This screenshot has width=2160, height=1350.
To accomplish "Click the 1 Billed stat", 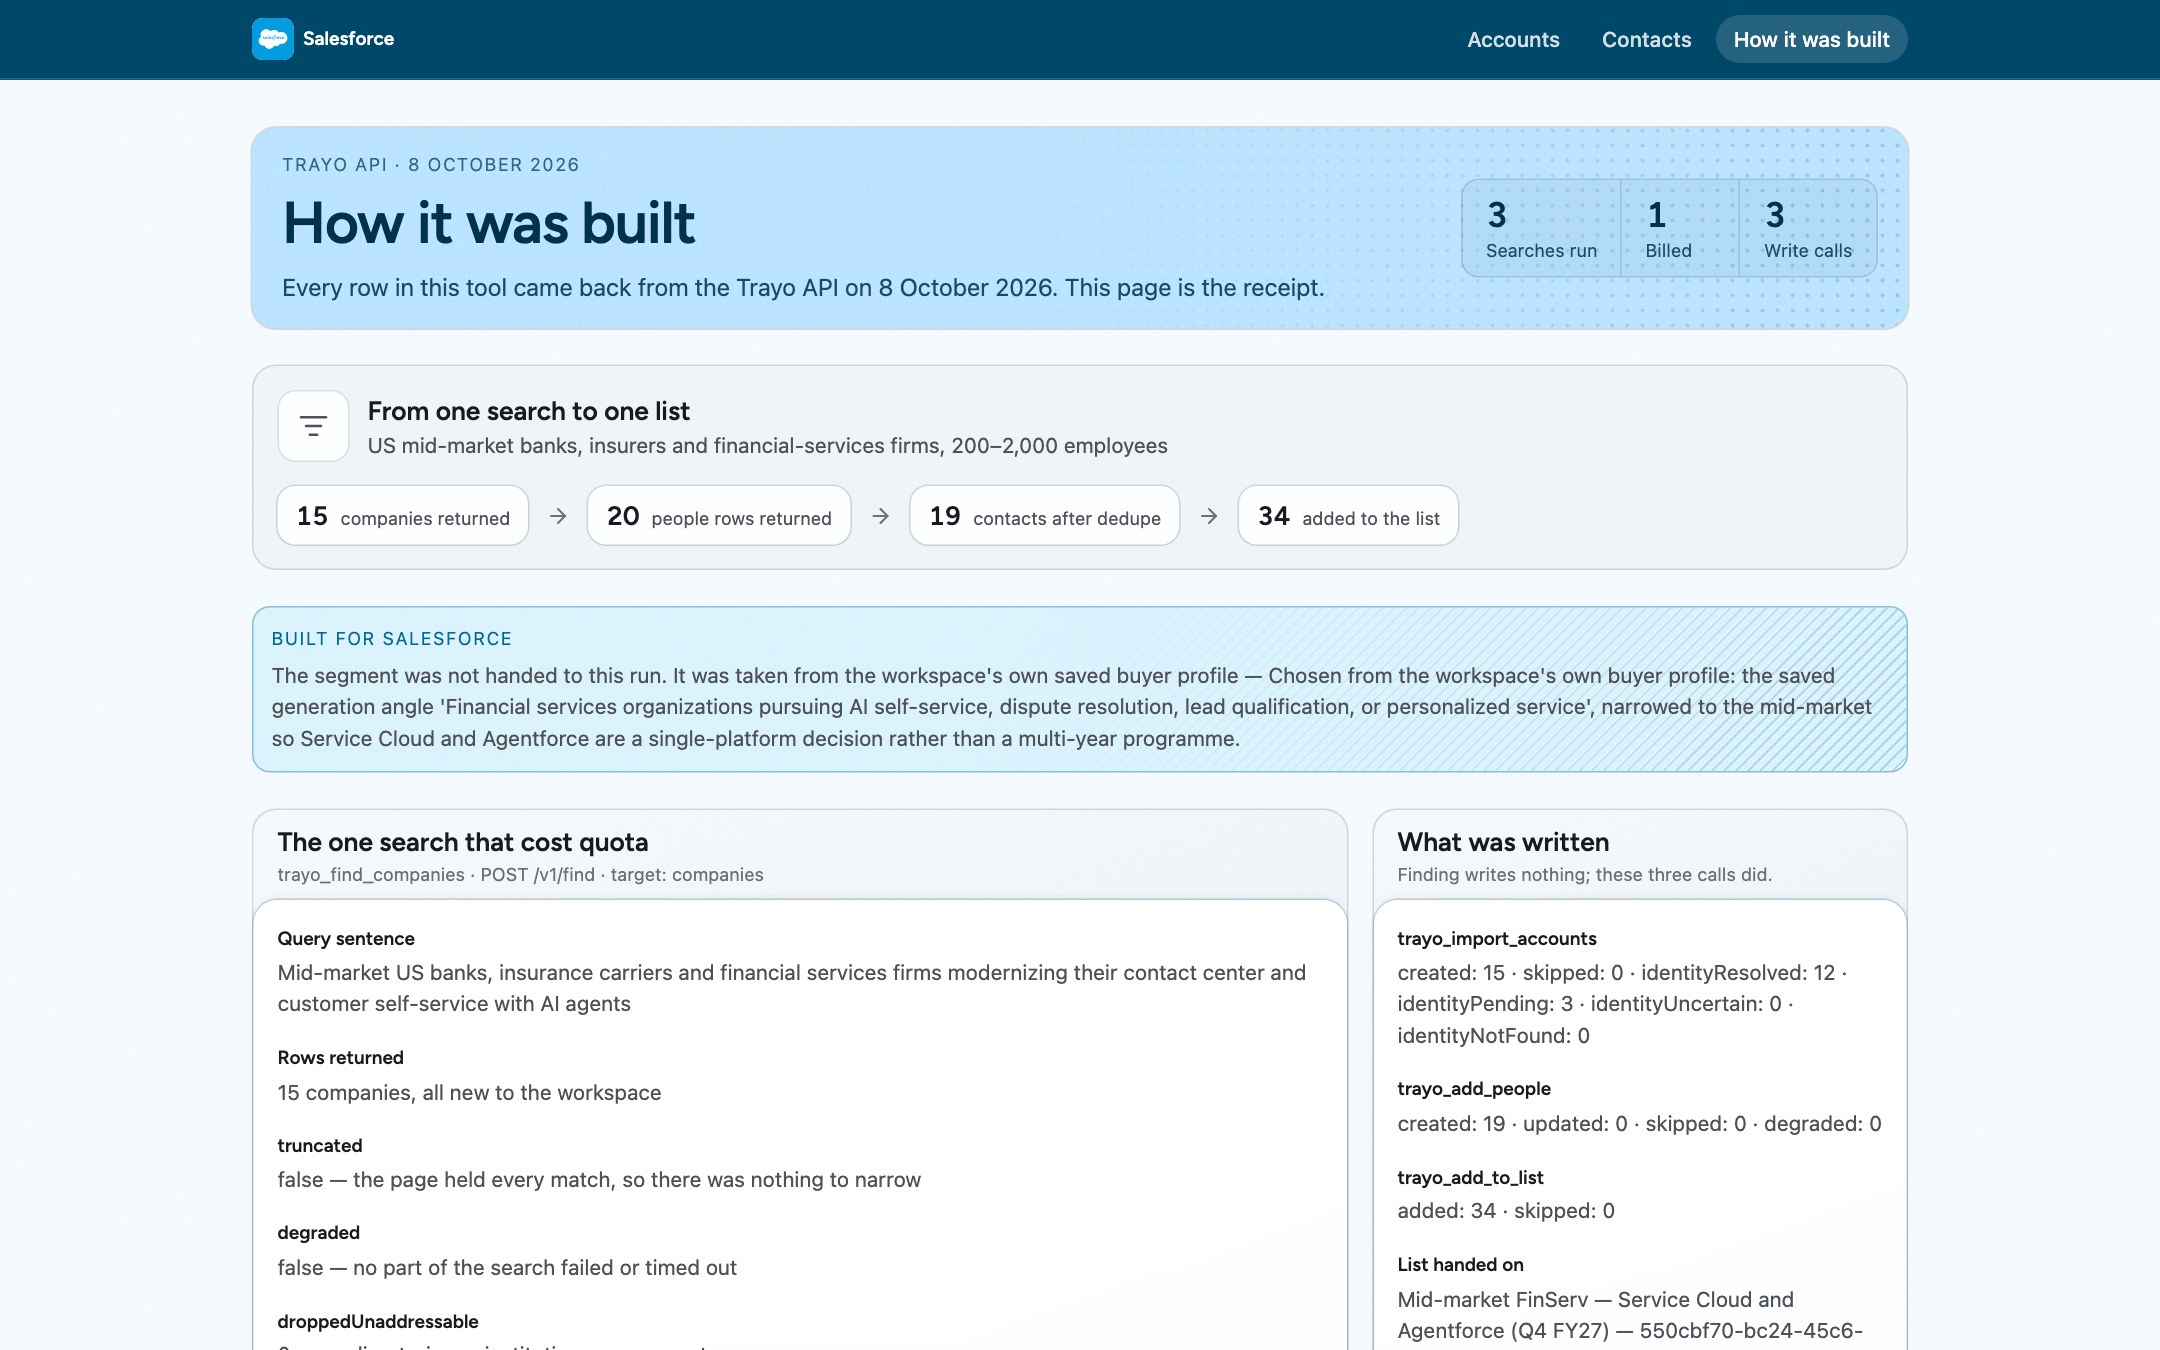I will point(1679,229).
